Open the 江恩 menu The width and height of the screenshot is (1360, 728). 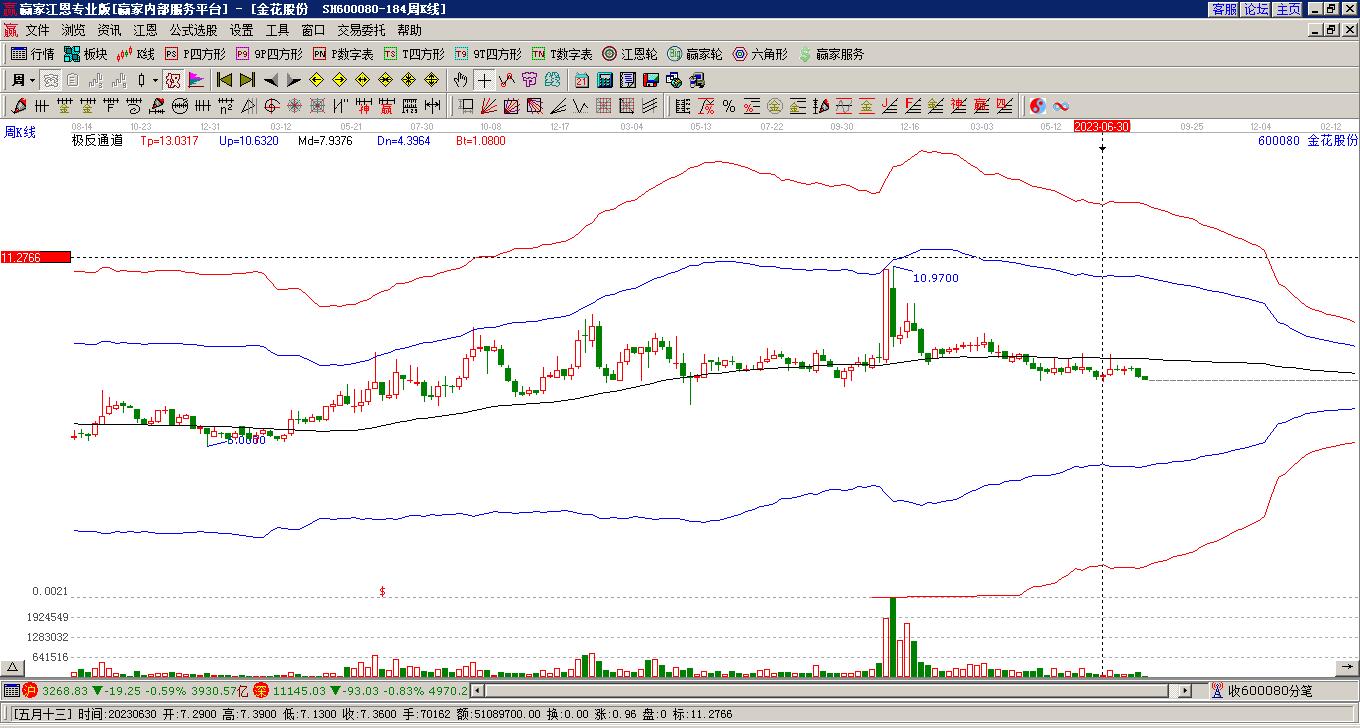(x=145, y=30)
